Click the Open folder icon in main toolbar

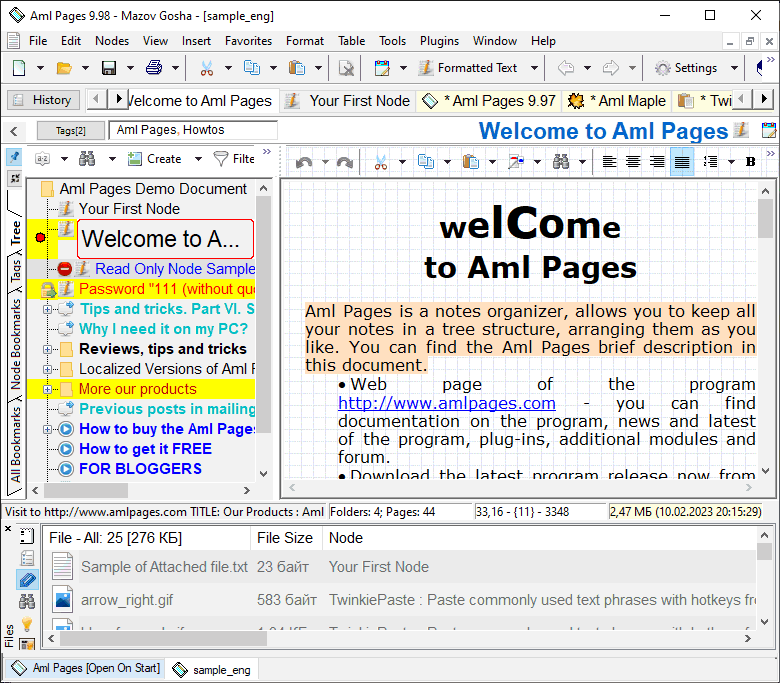[x=64, y=68]
